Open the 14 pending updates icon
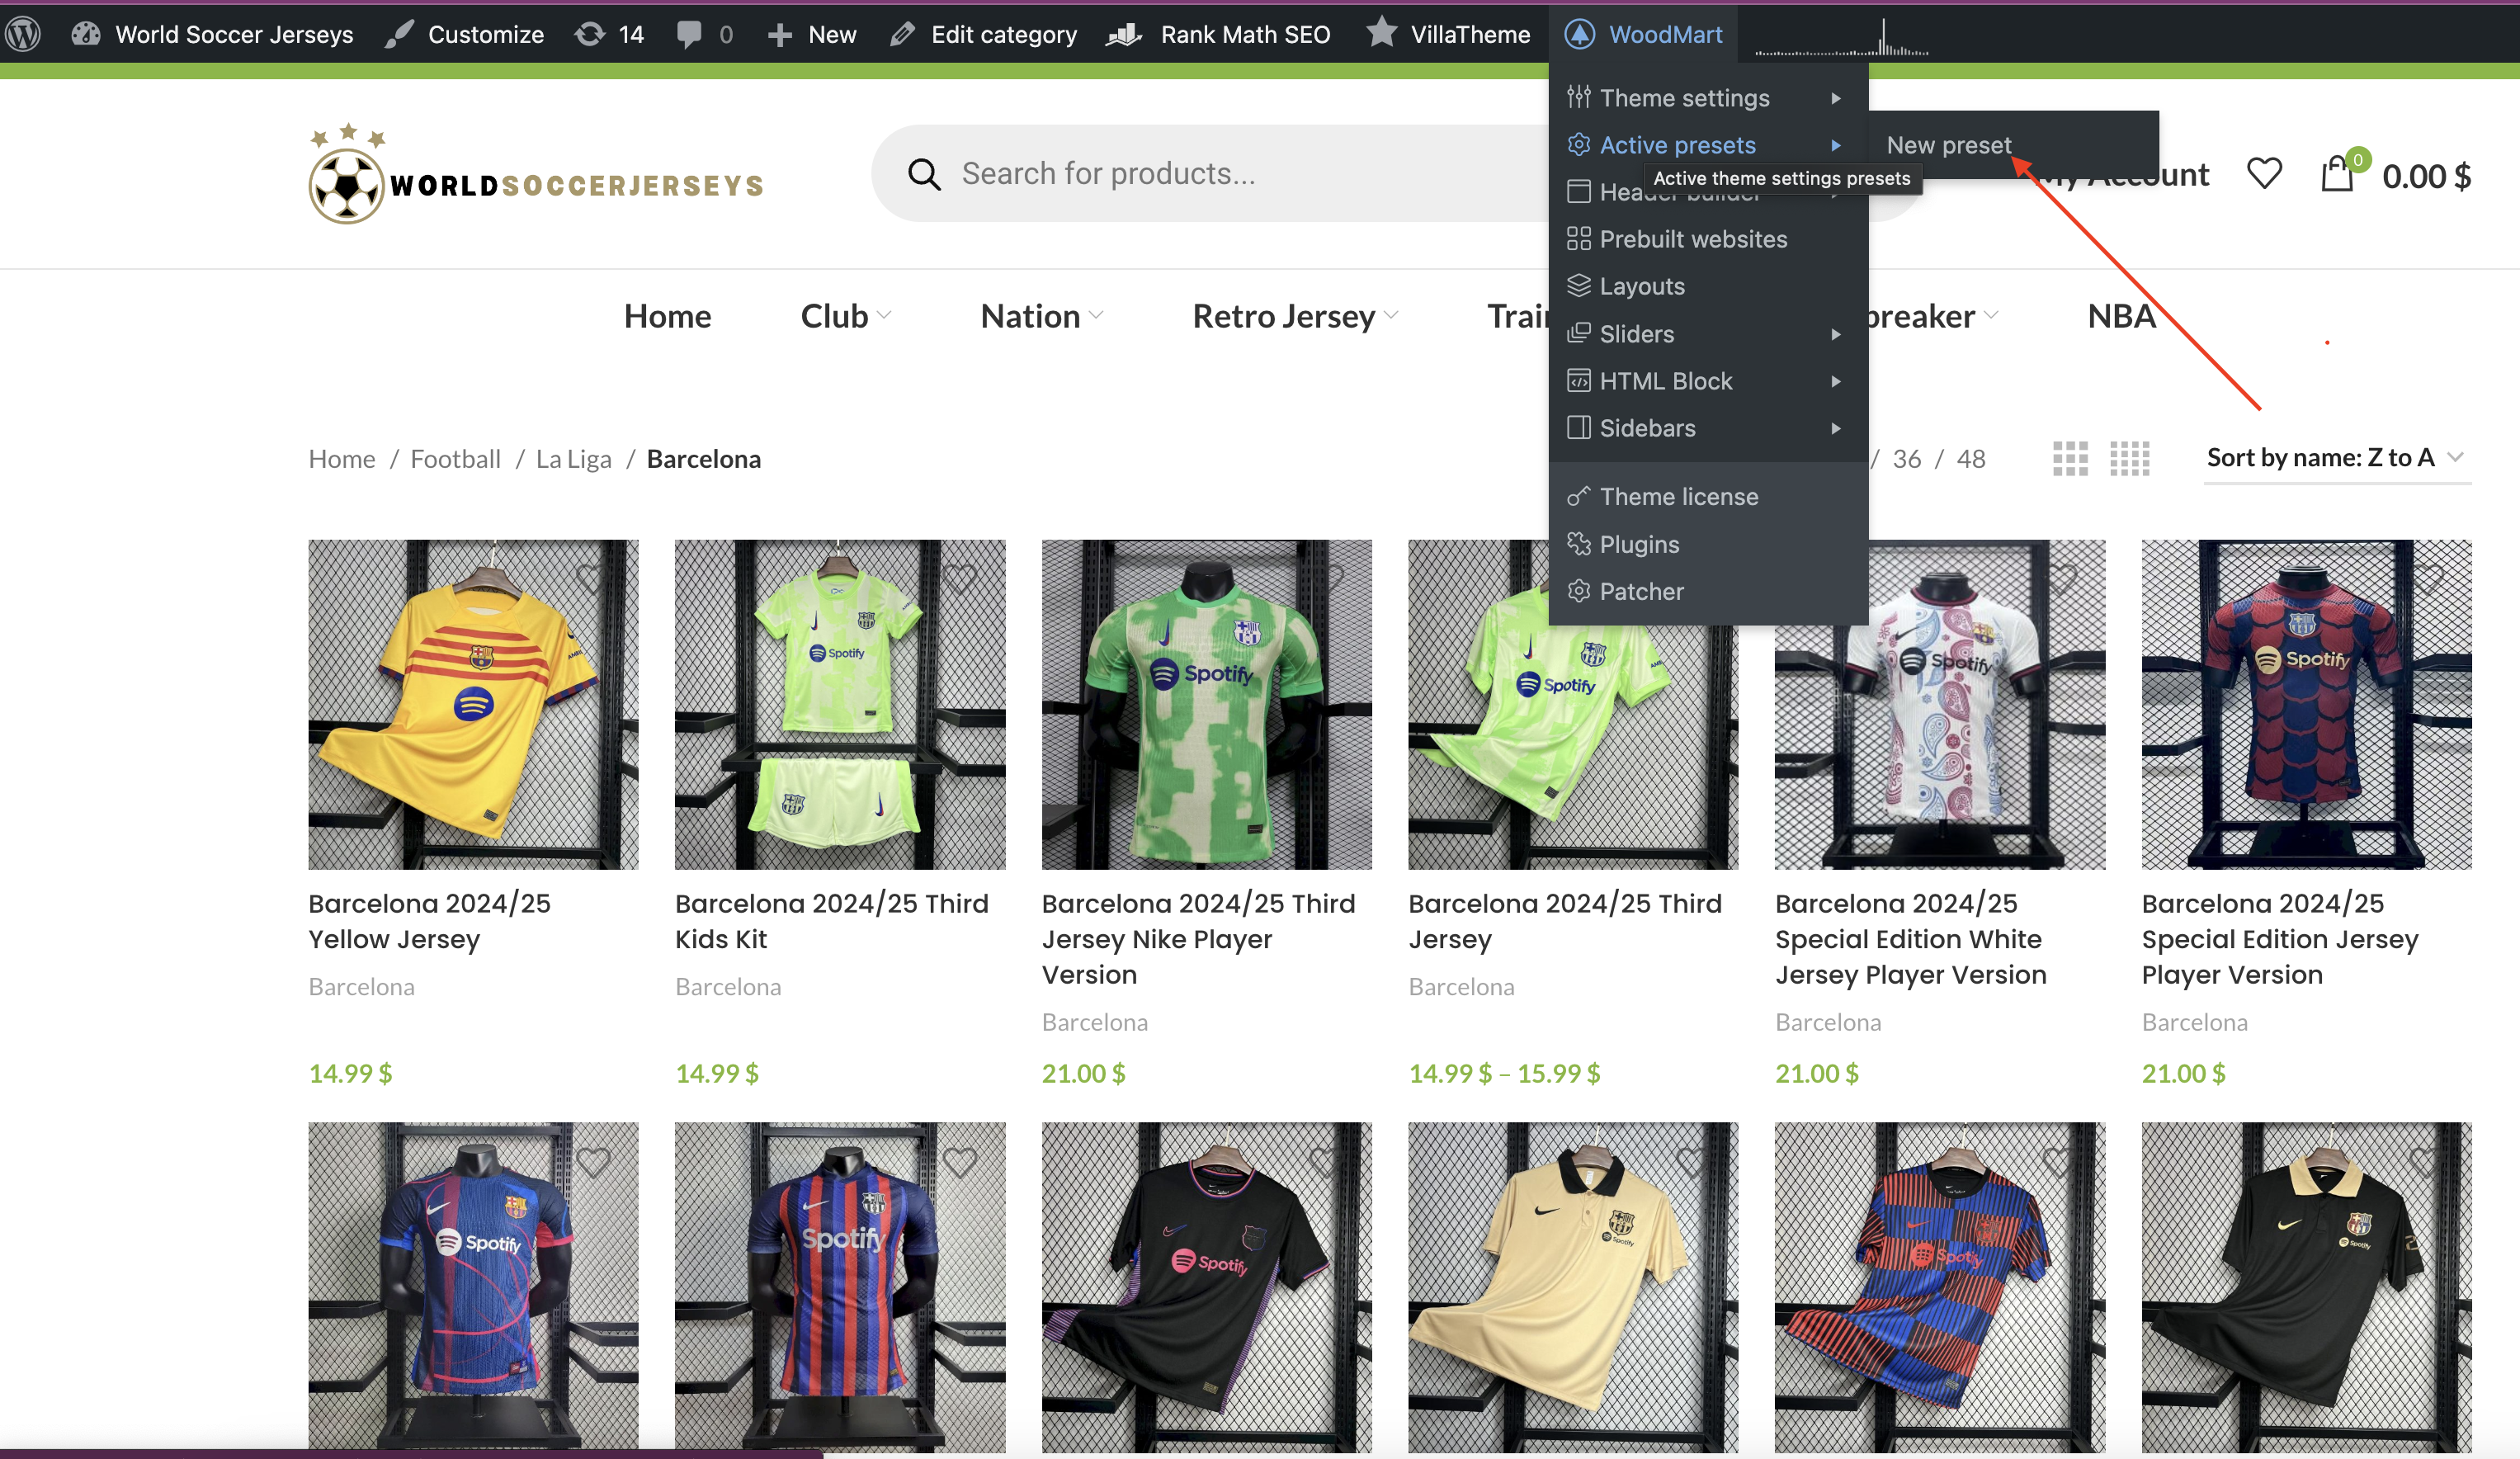2520x1459 pixels. coord(590,34)
